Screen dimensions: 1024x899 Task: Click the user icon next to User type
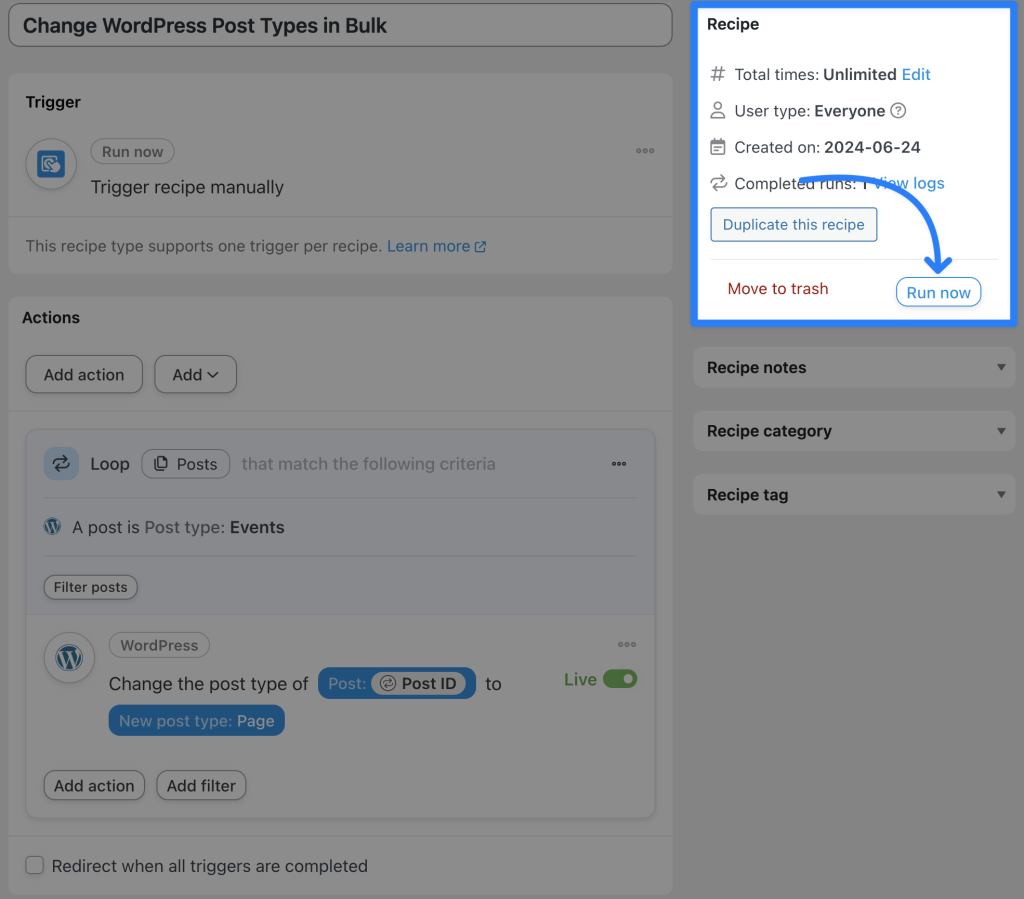pyautogui.click(x=716, y=110)
